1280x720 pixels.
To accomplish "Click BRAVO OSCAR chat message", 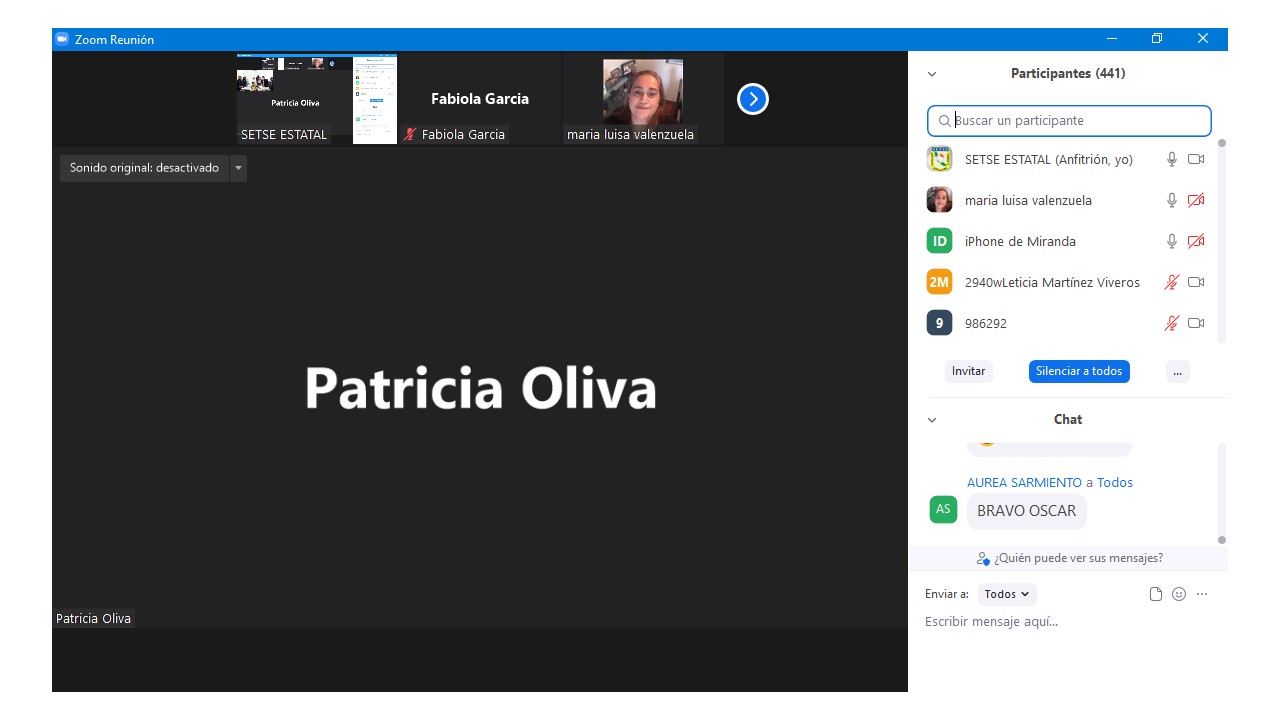I will click(1027, 511).
